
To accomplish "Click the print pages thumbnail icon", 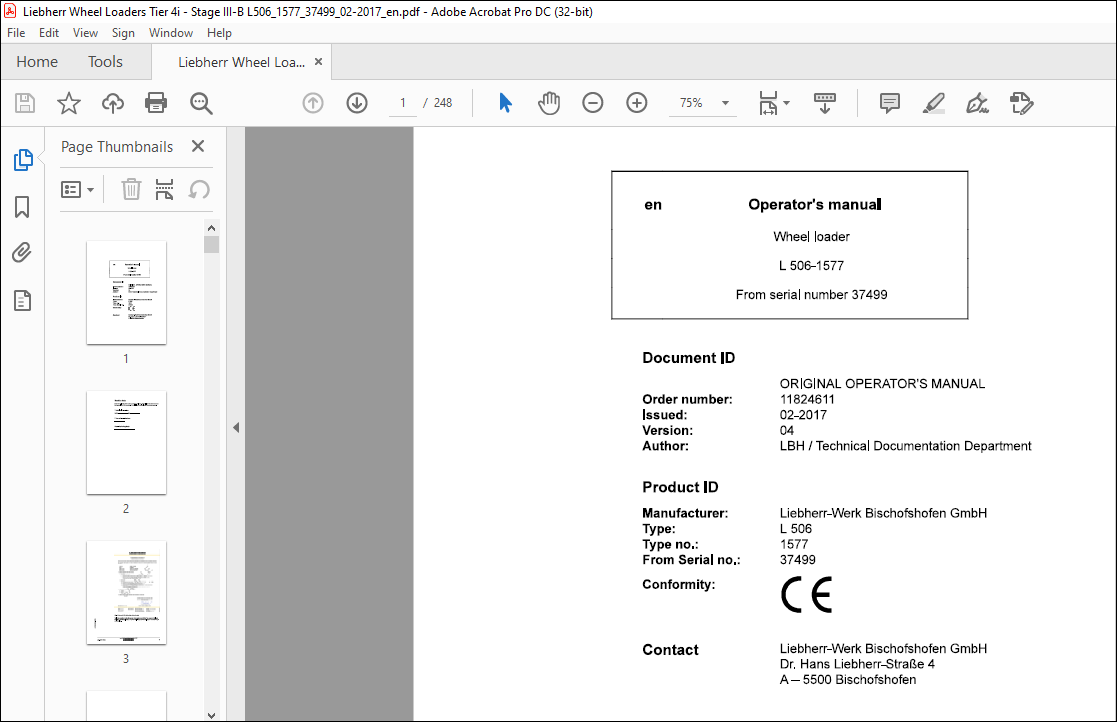I will point(165,189).
